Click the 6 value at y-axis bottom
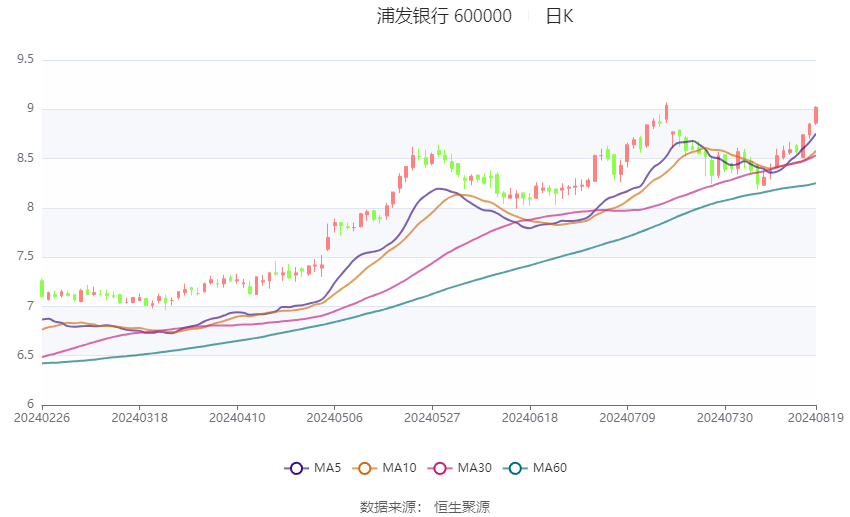 [30, 405]
